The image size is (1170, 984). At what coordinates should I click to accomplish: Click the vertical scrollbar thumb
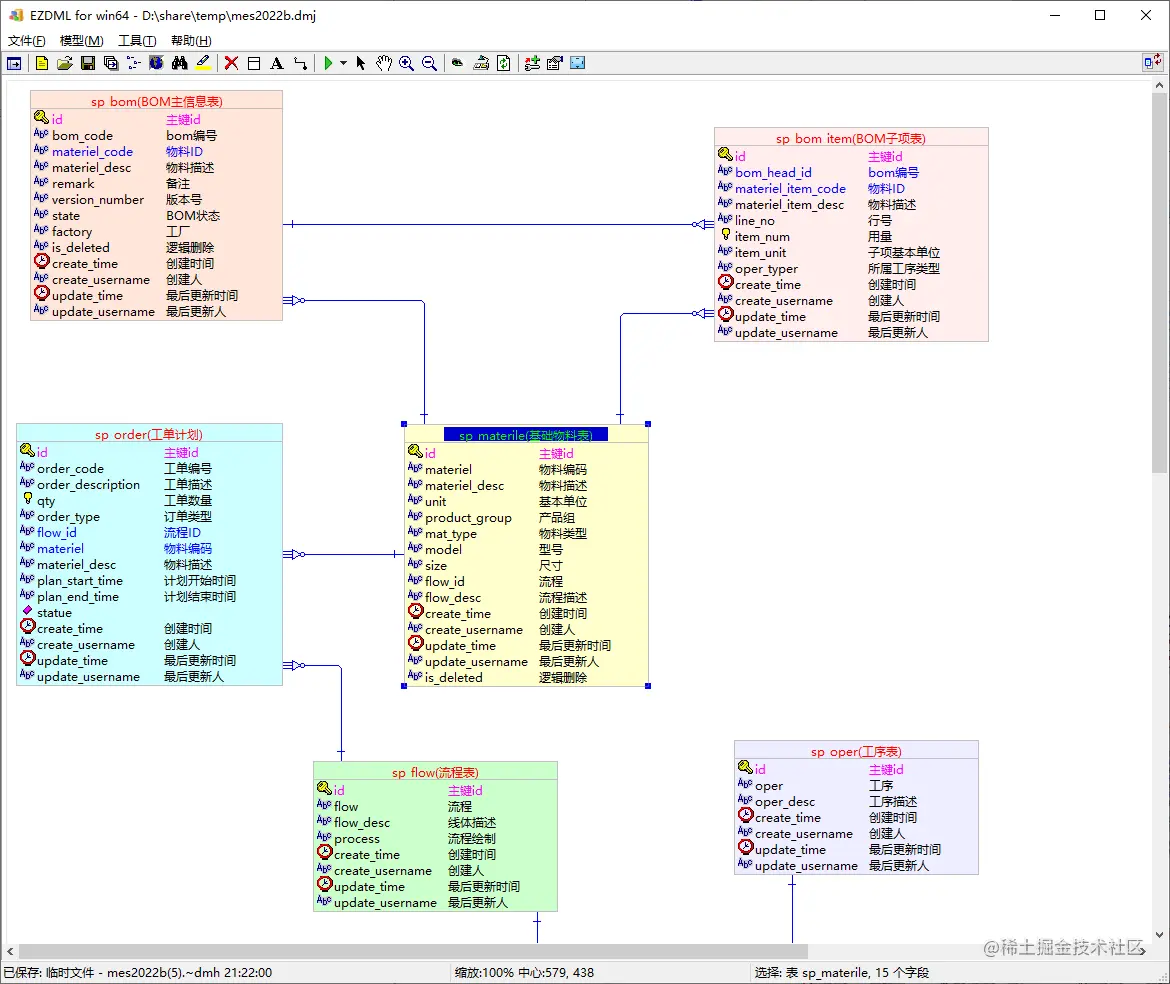[x=1159, y=282]
